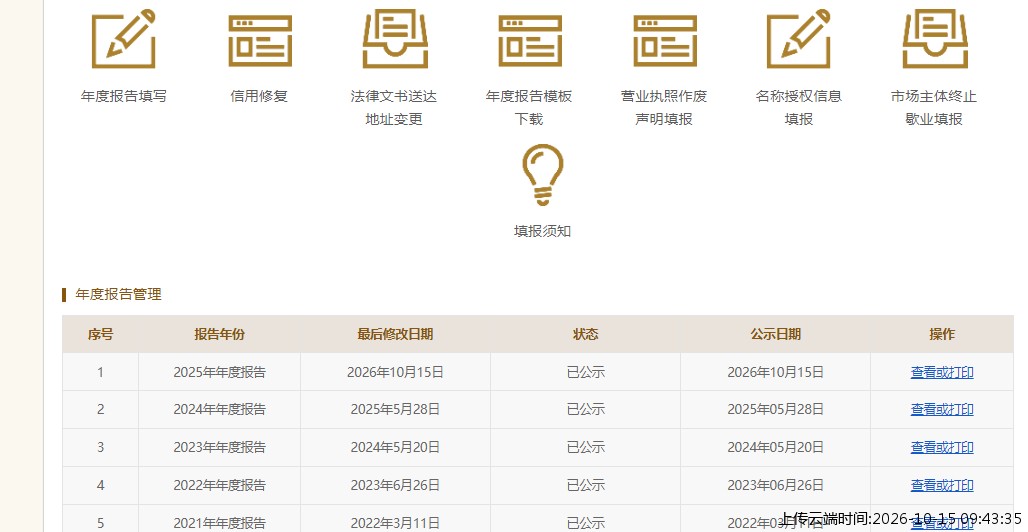
Task: Click the 操作 column header
Action: pos(941,335)
